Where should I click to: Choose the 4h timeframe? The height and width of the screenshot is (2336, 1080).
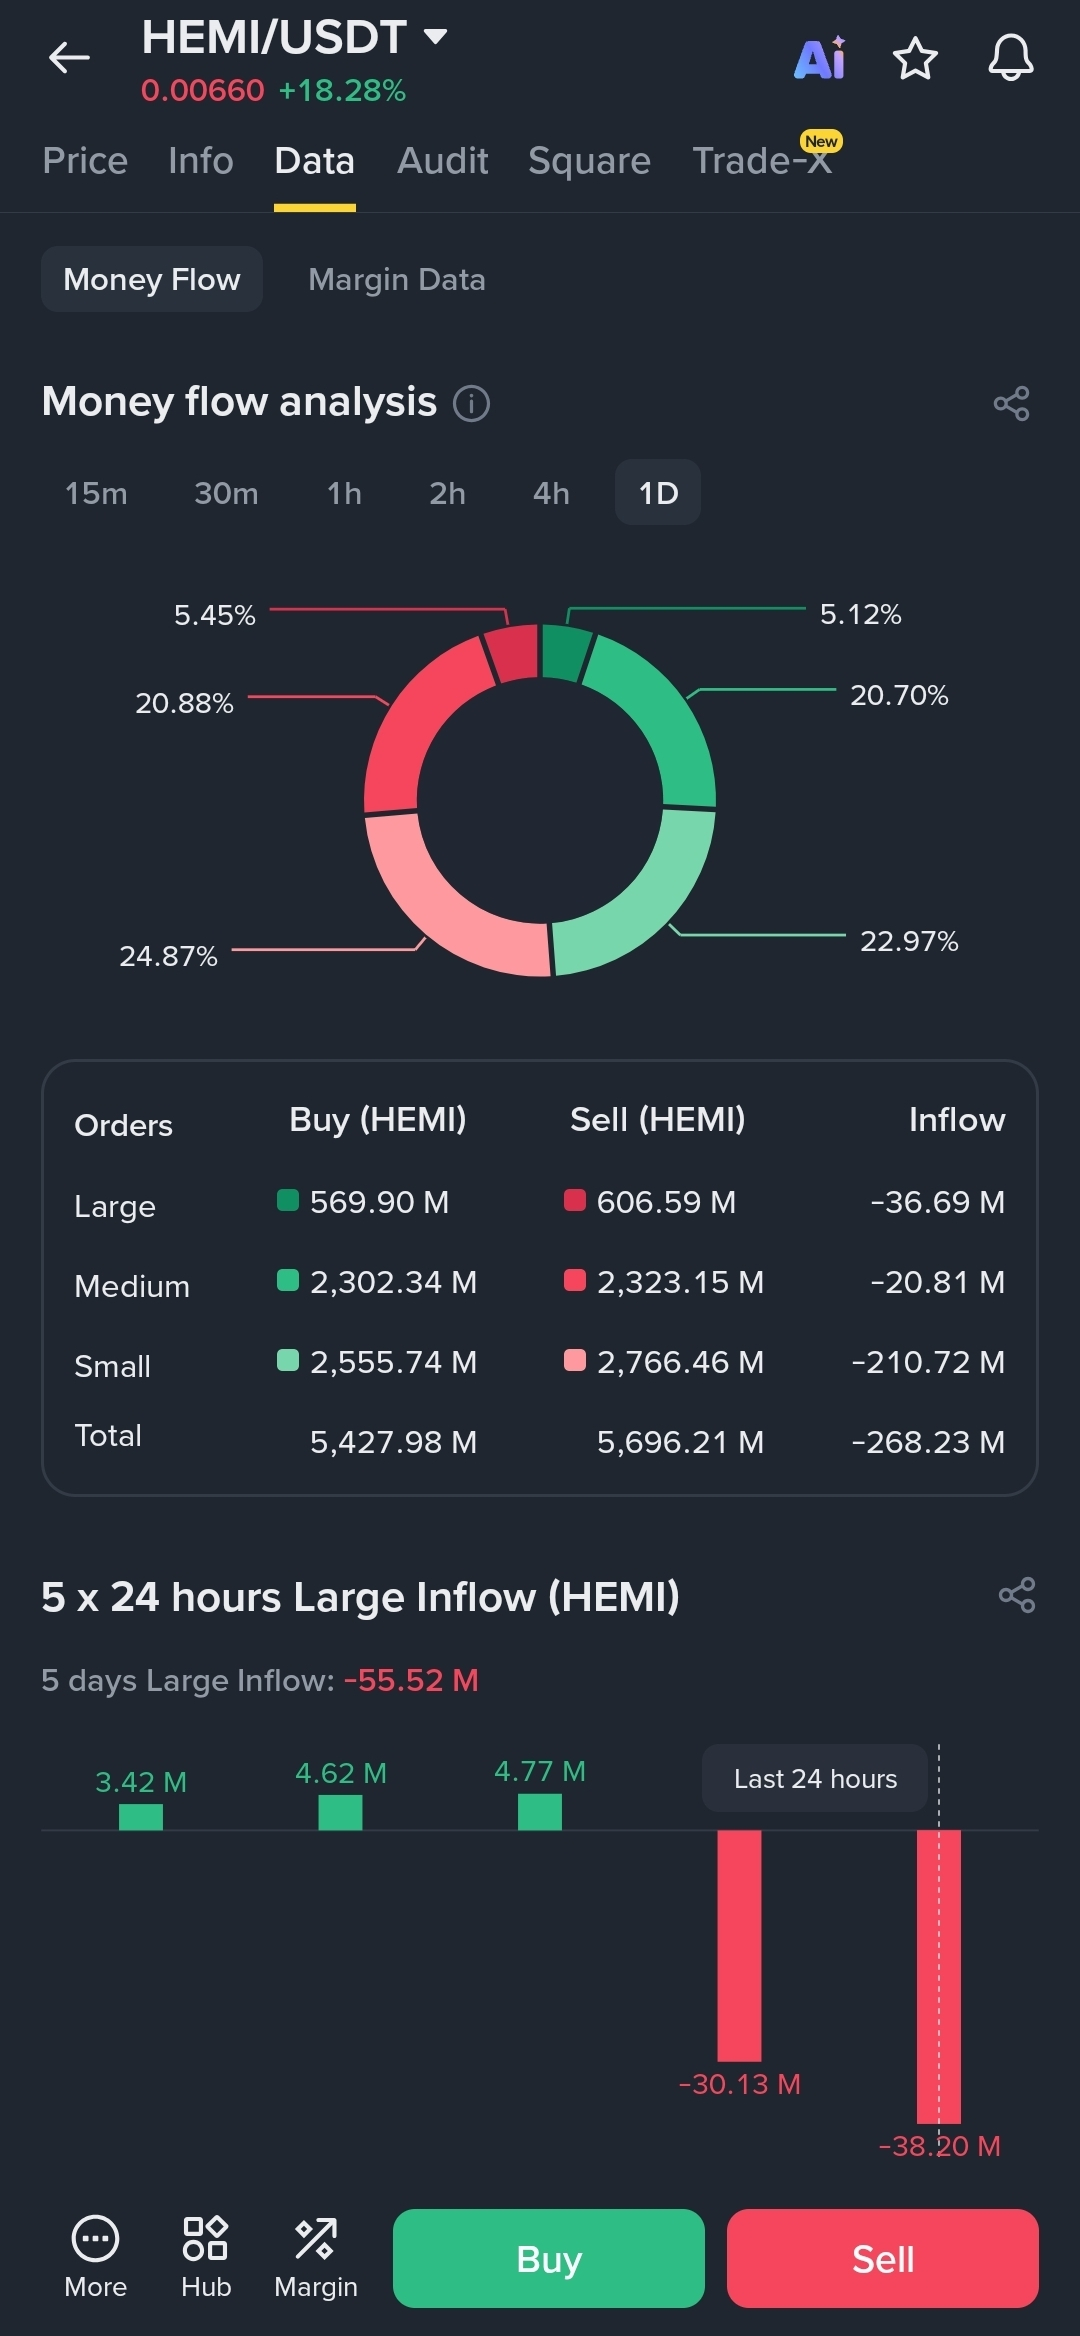(x=551, y=493)
